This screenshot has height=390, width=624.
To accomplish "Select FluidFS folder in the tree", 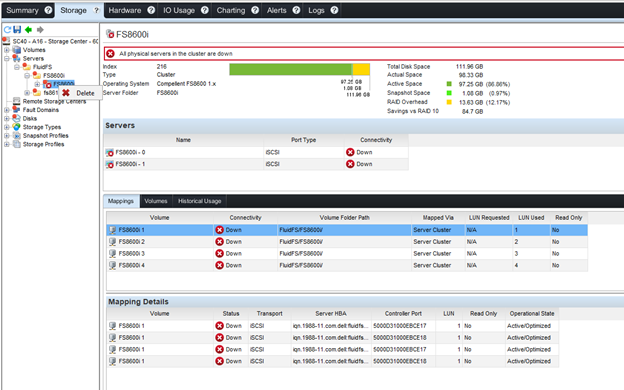I will coord(42,67).
